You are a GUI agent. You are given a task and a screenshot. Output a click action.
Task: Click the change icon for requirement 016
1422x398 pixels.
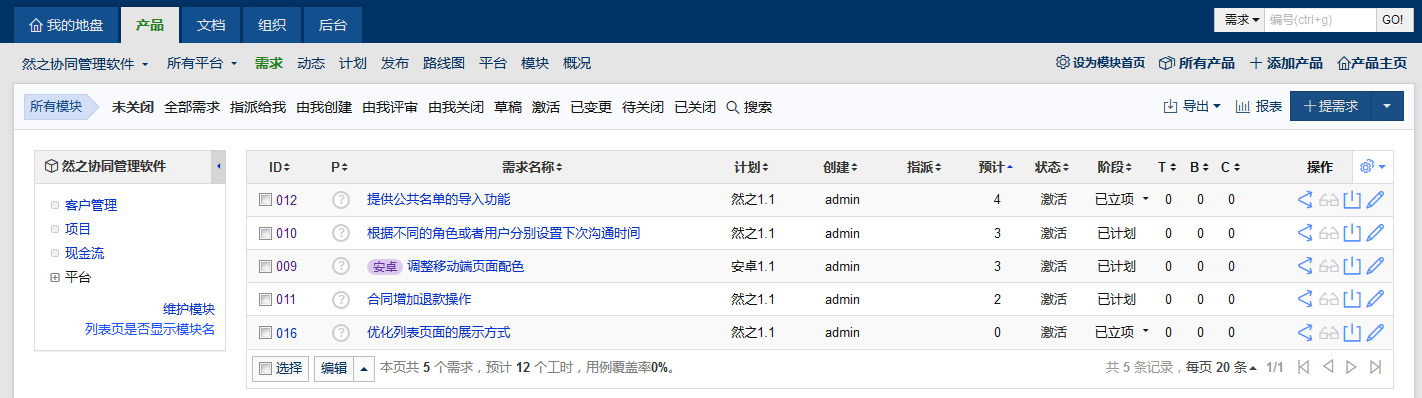pos(1304,332)
